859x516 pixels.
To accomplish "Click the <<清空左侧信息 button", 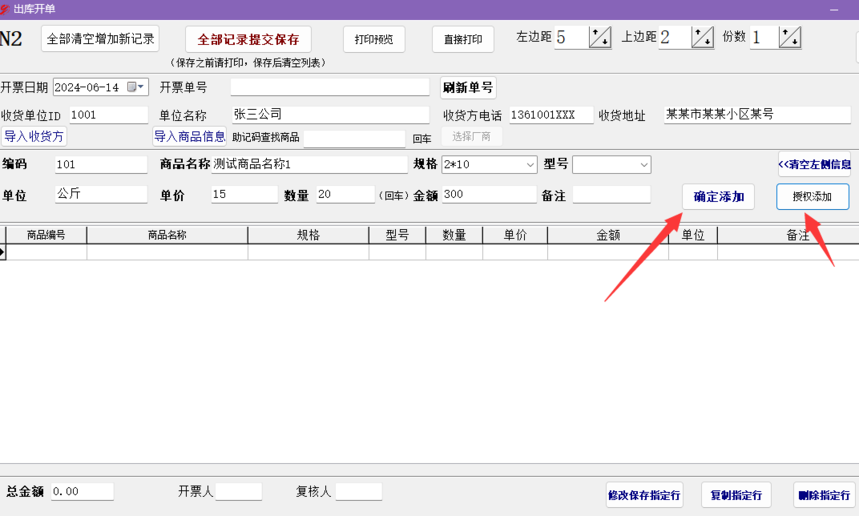I will click(x=814, y=164).
